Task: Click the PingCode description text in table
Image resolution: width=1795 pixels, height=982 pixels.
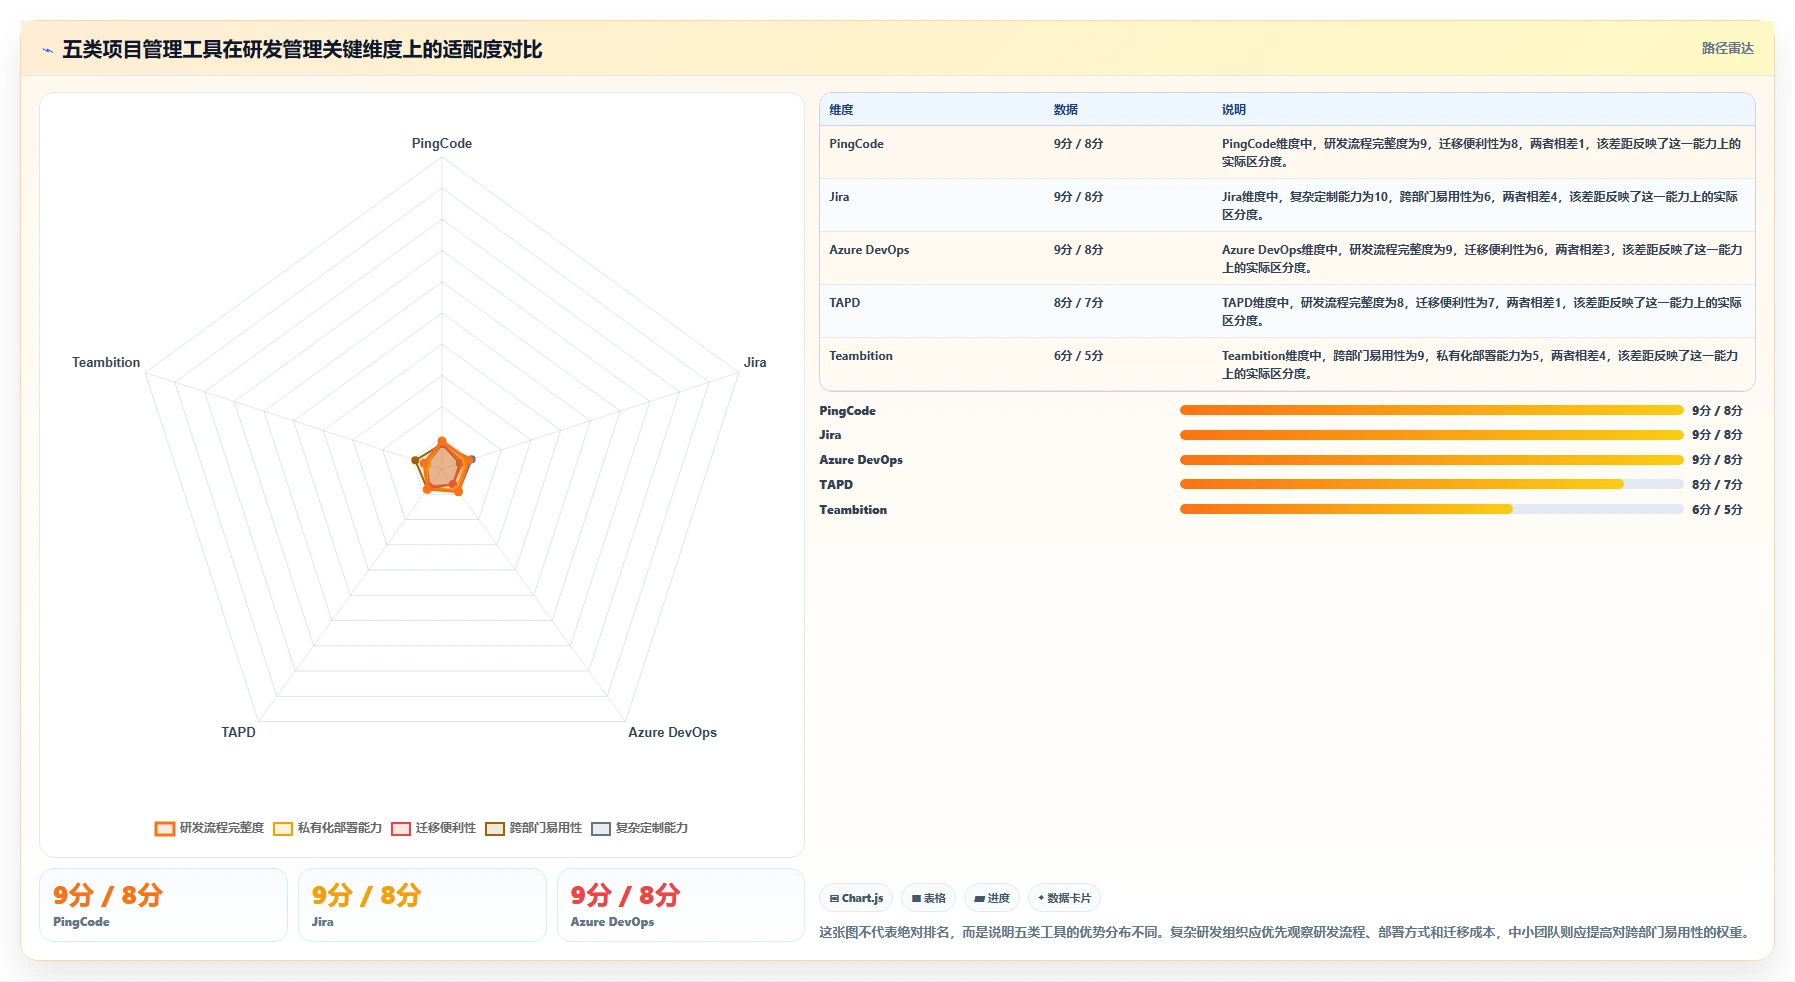Action: tap(1481, 153)
